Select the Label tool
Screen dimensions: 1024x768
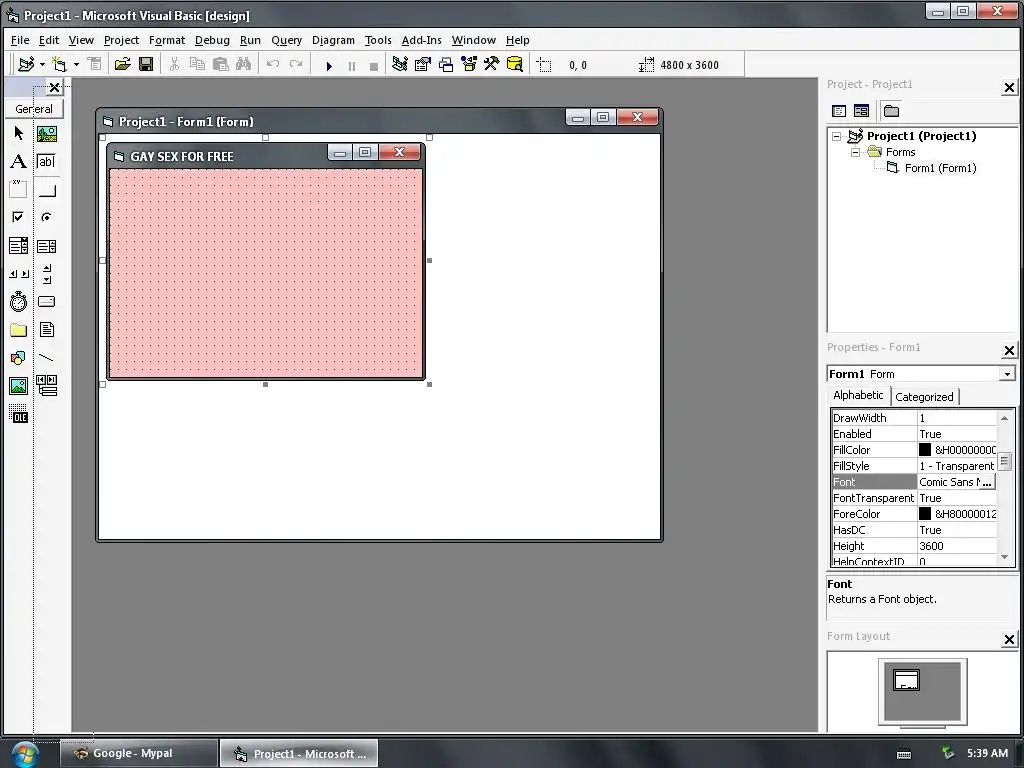[x=18, y=161]
